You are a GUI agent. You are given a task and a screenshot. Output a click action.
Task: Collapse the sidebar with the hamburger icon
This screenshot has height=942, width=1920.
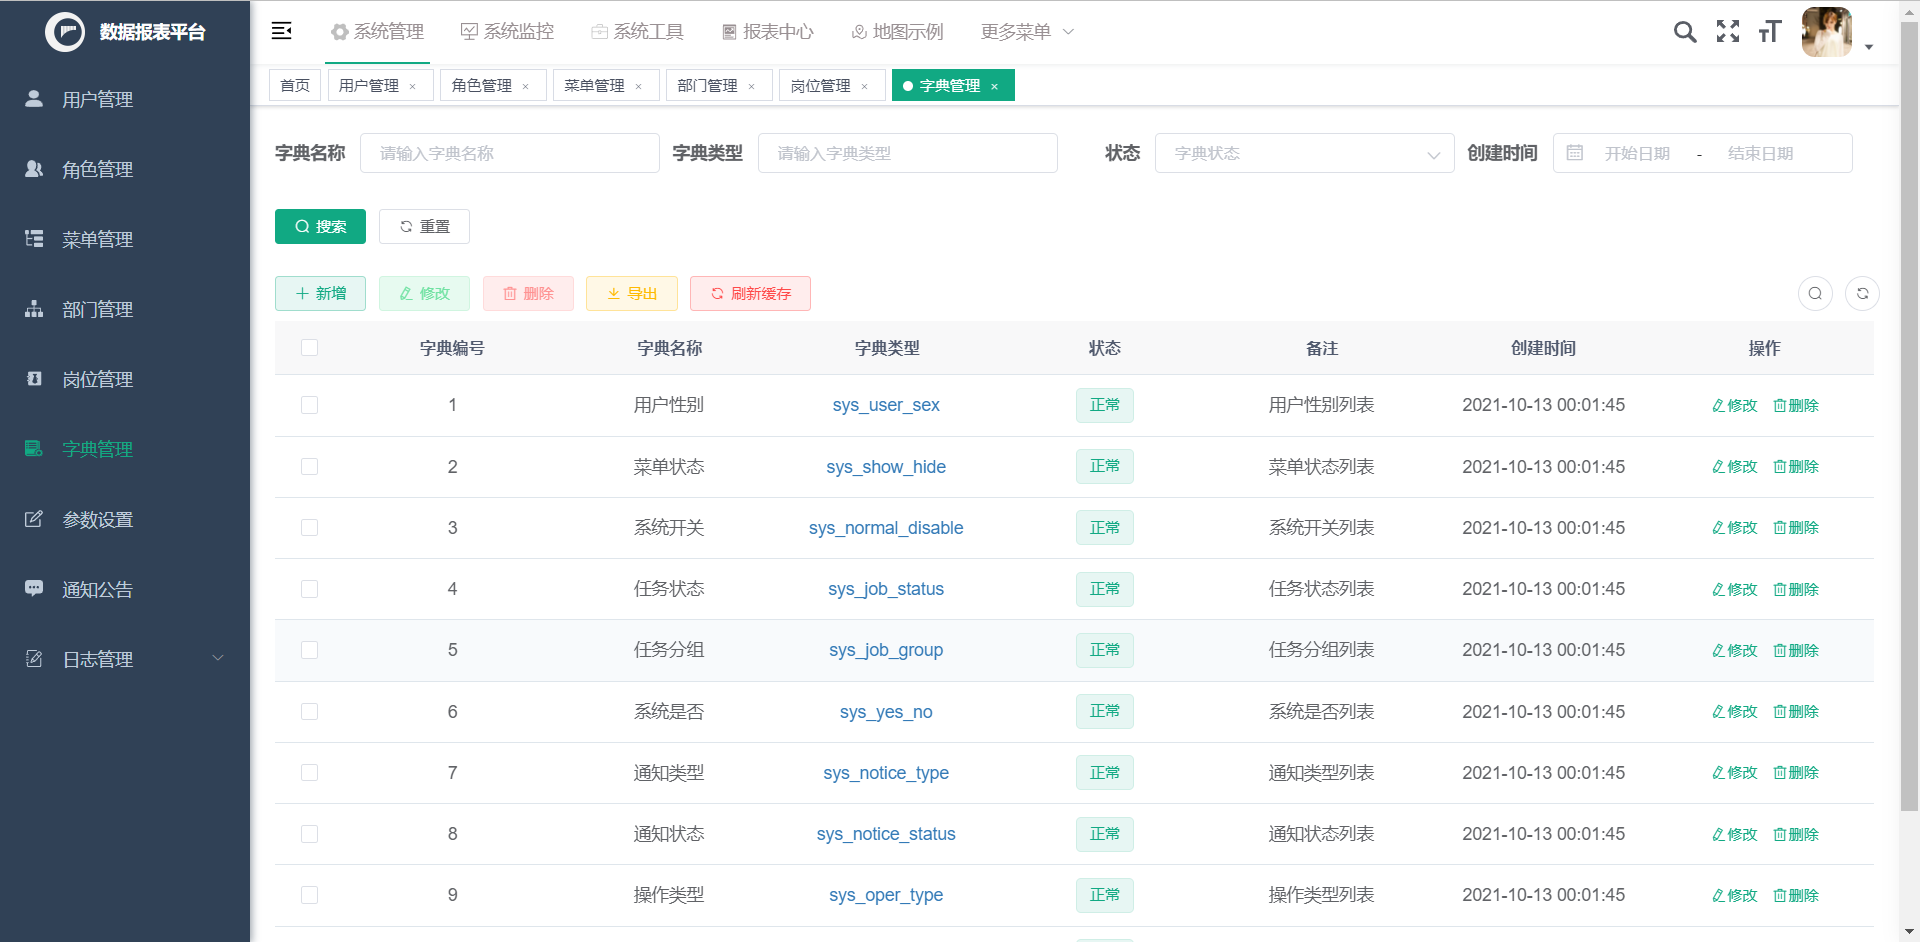(281, 31)
